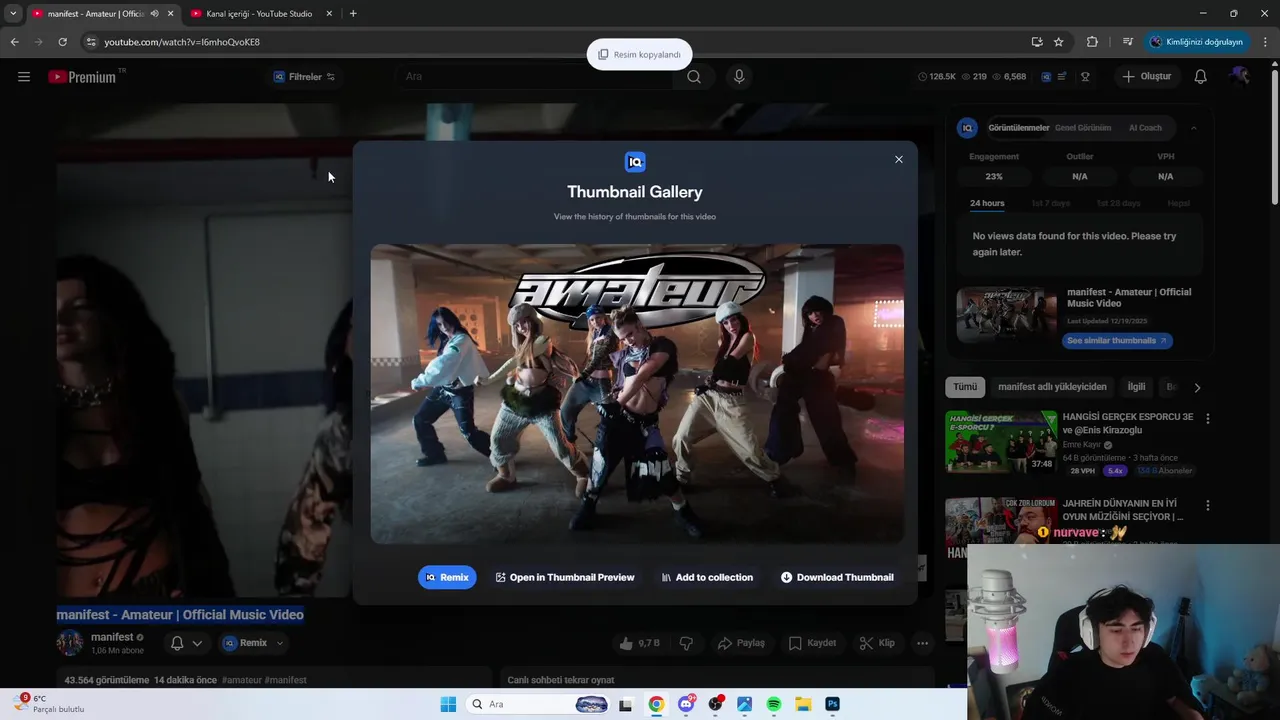Click the address bar URL
The image size is (1280, 720).
(x=182, y=42)
